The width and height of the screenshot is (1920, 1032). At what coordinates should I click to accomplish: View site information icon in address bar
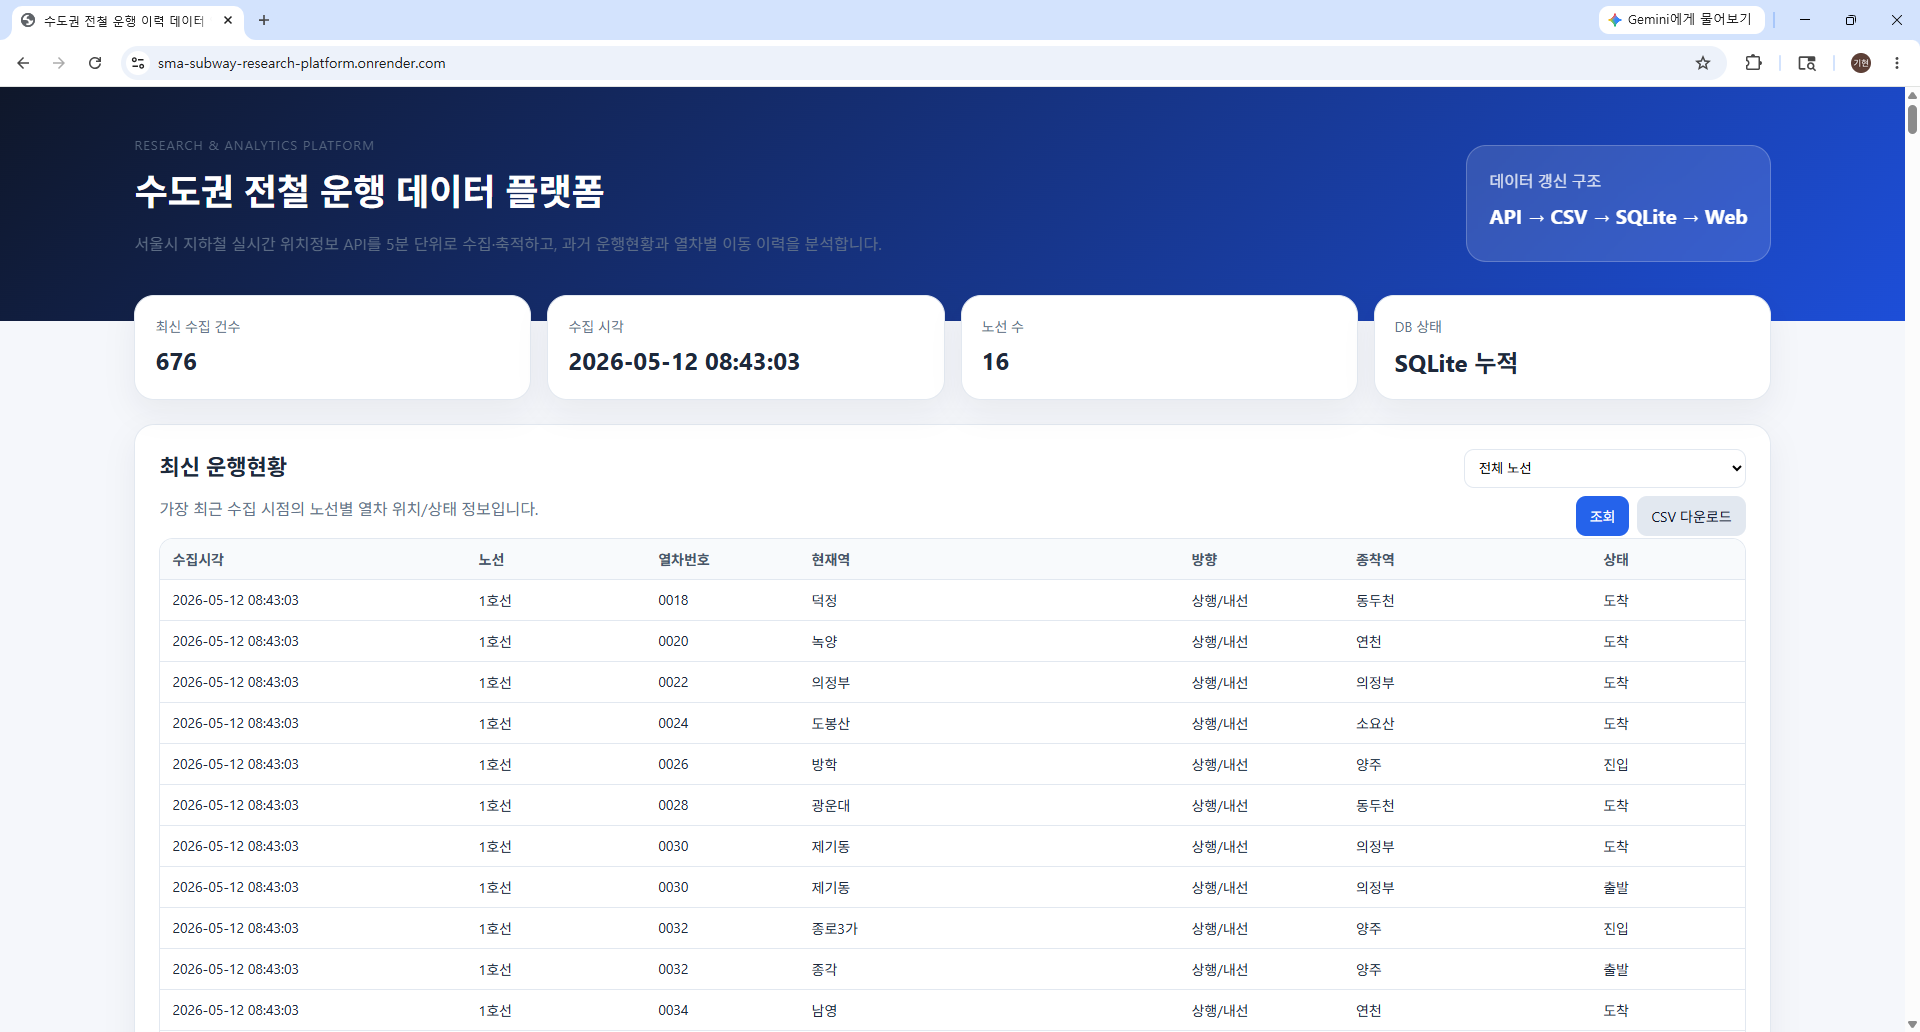[138, 63]
